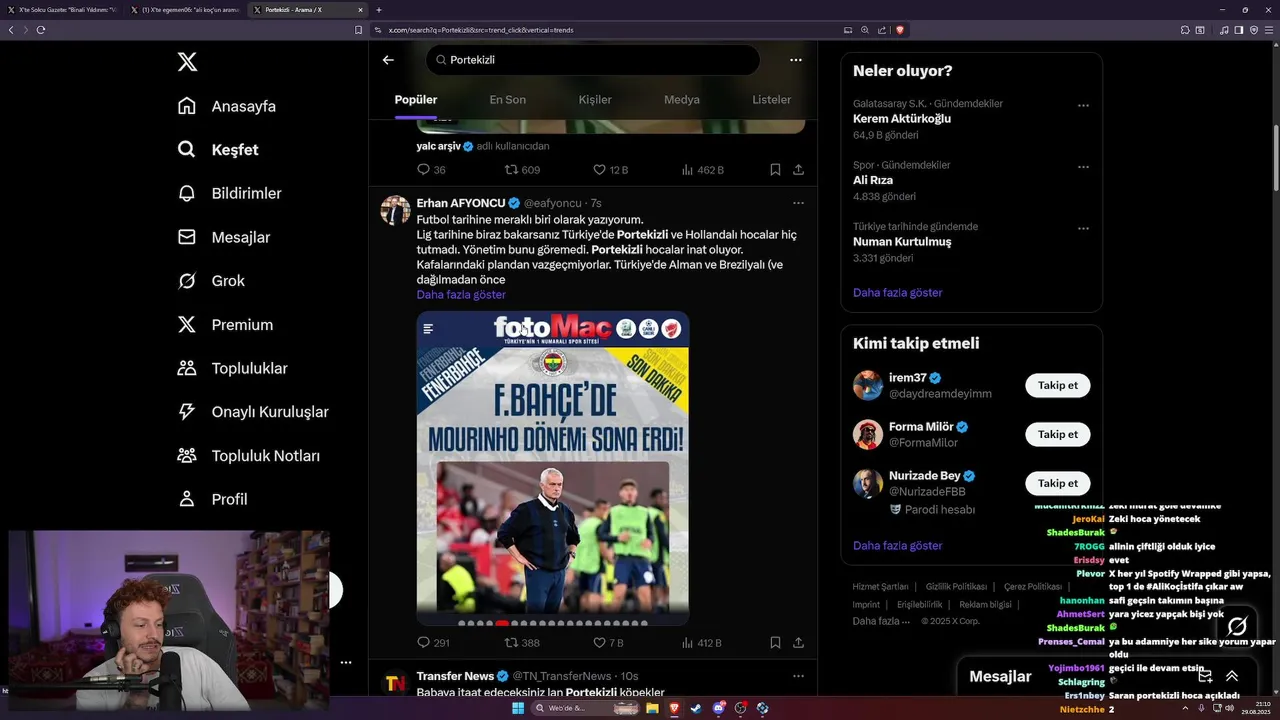Bookmark Erhan AFYONCU post
Screen dimensions: 1280x720
pos(775,643)
